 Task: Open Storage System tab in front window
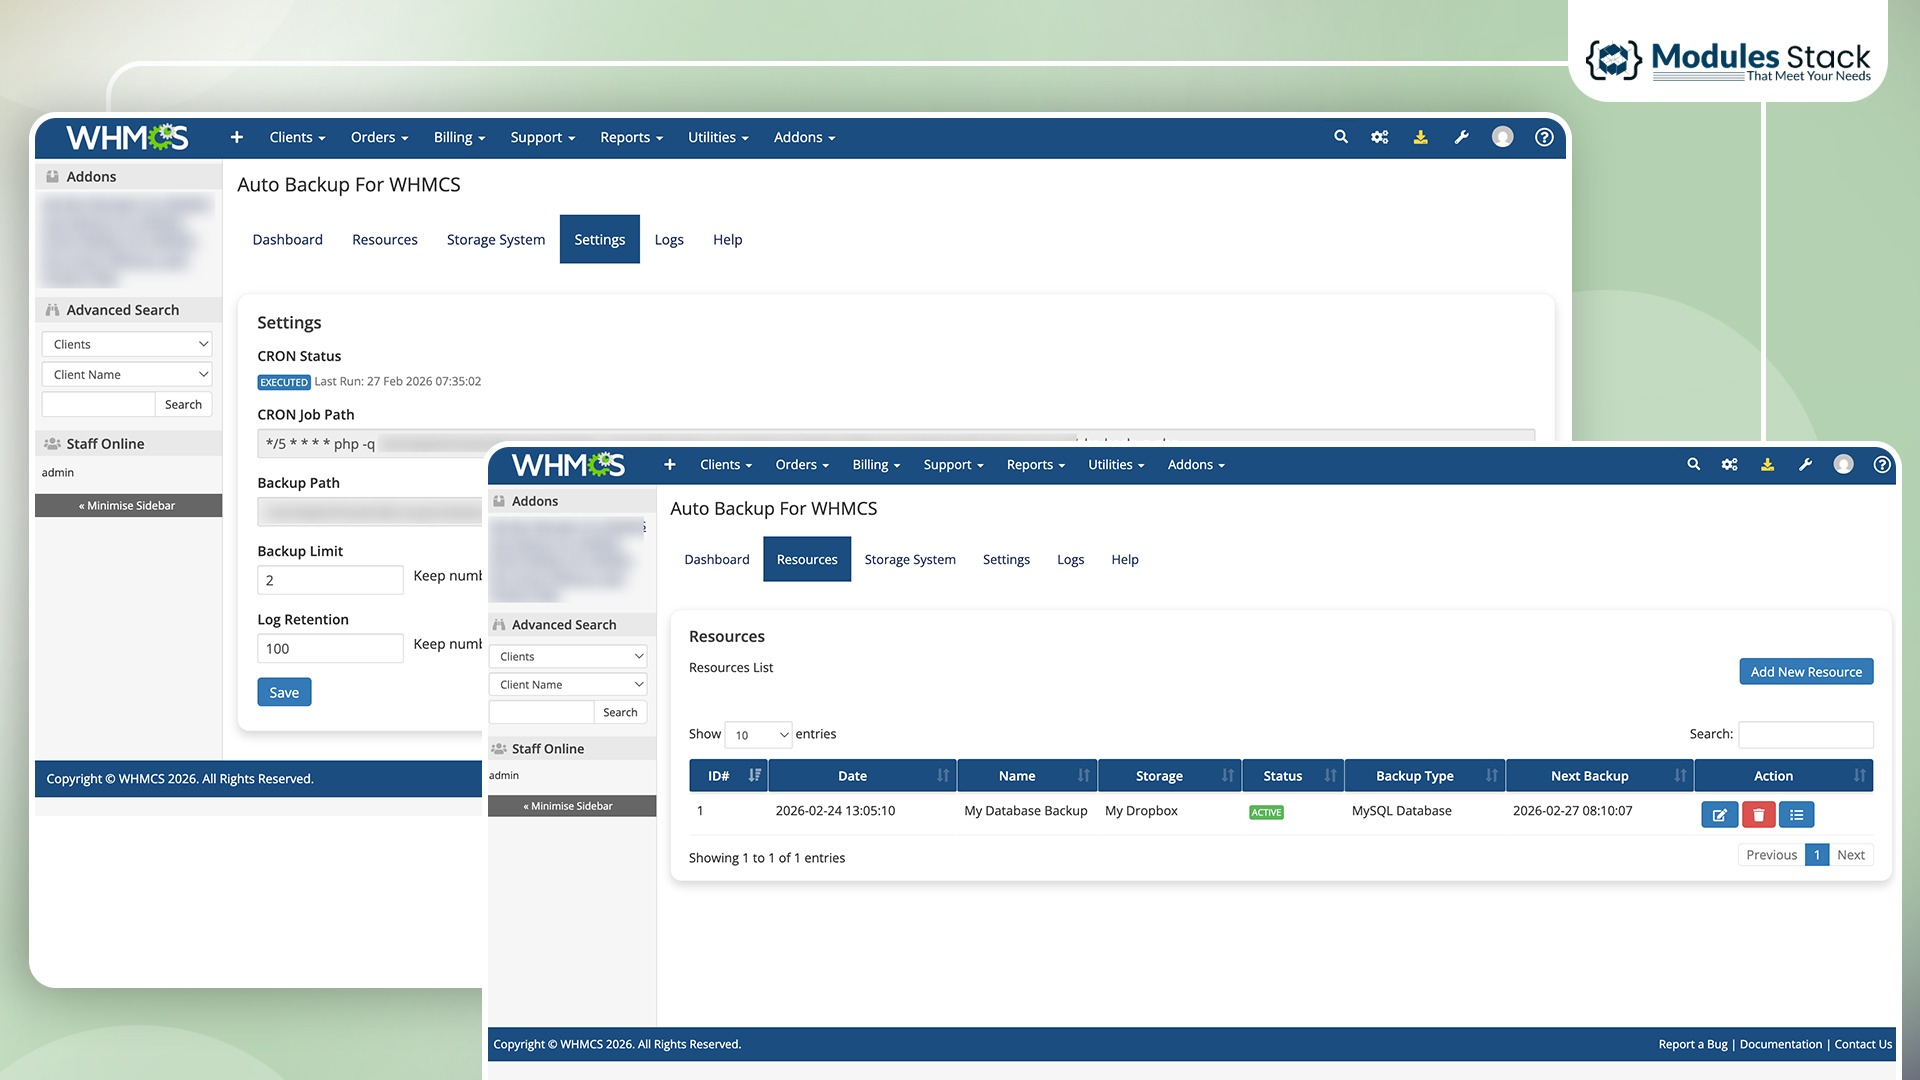click(x=909, y=560)
